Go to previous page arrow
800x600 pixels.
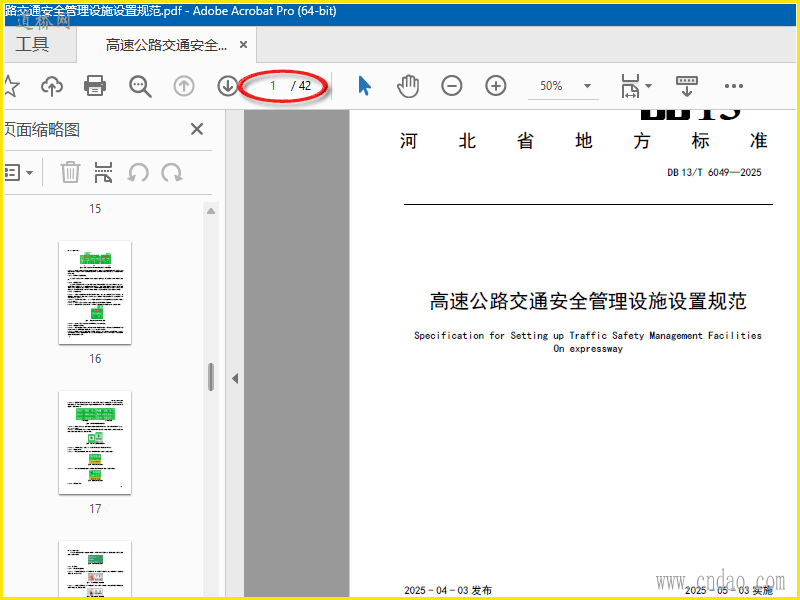pos(184,86)
